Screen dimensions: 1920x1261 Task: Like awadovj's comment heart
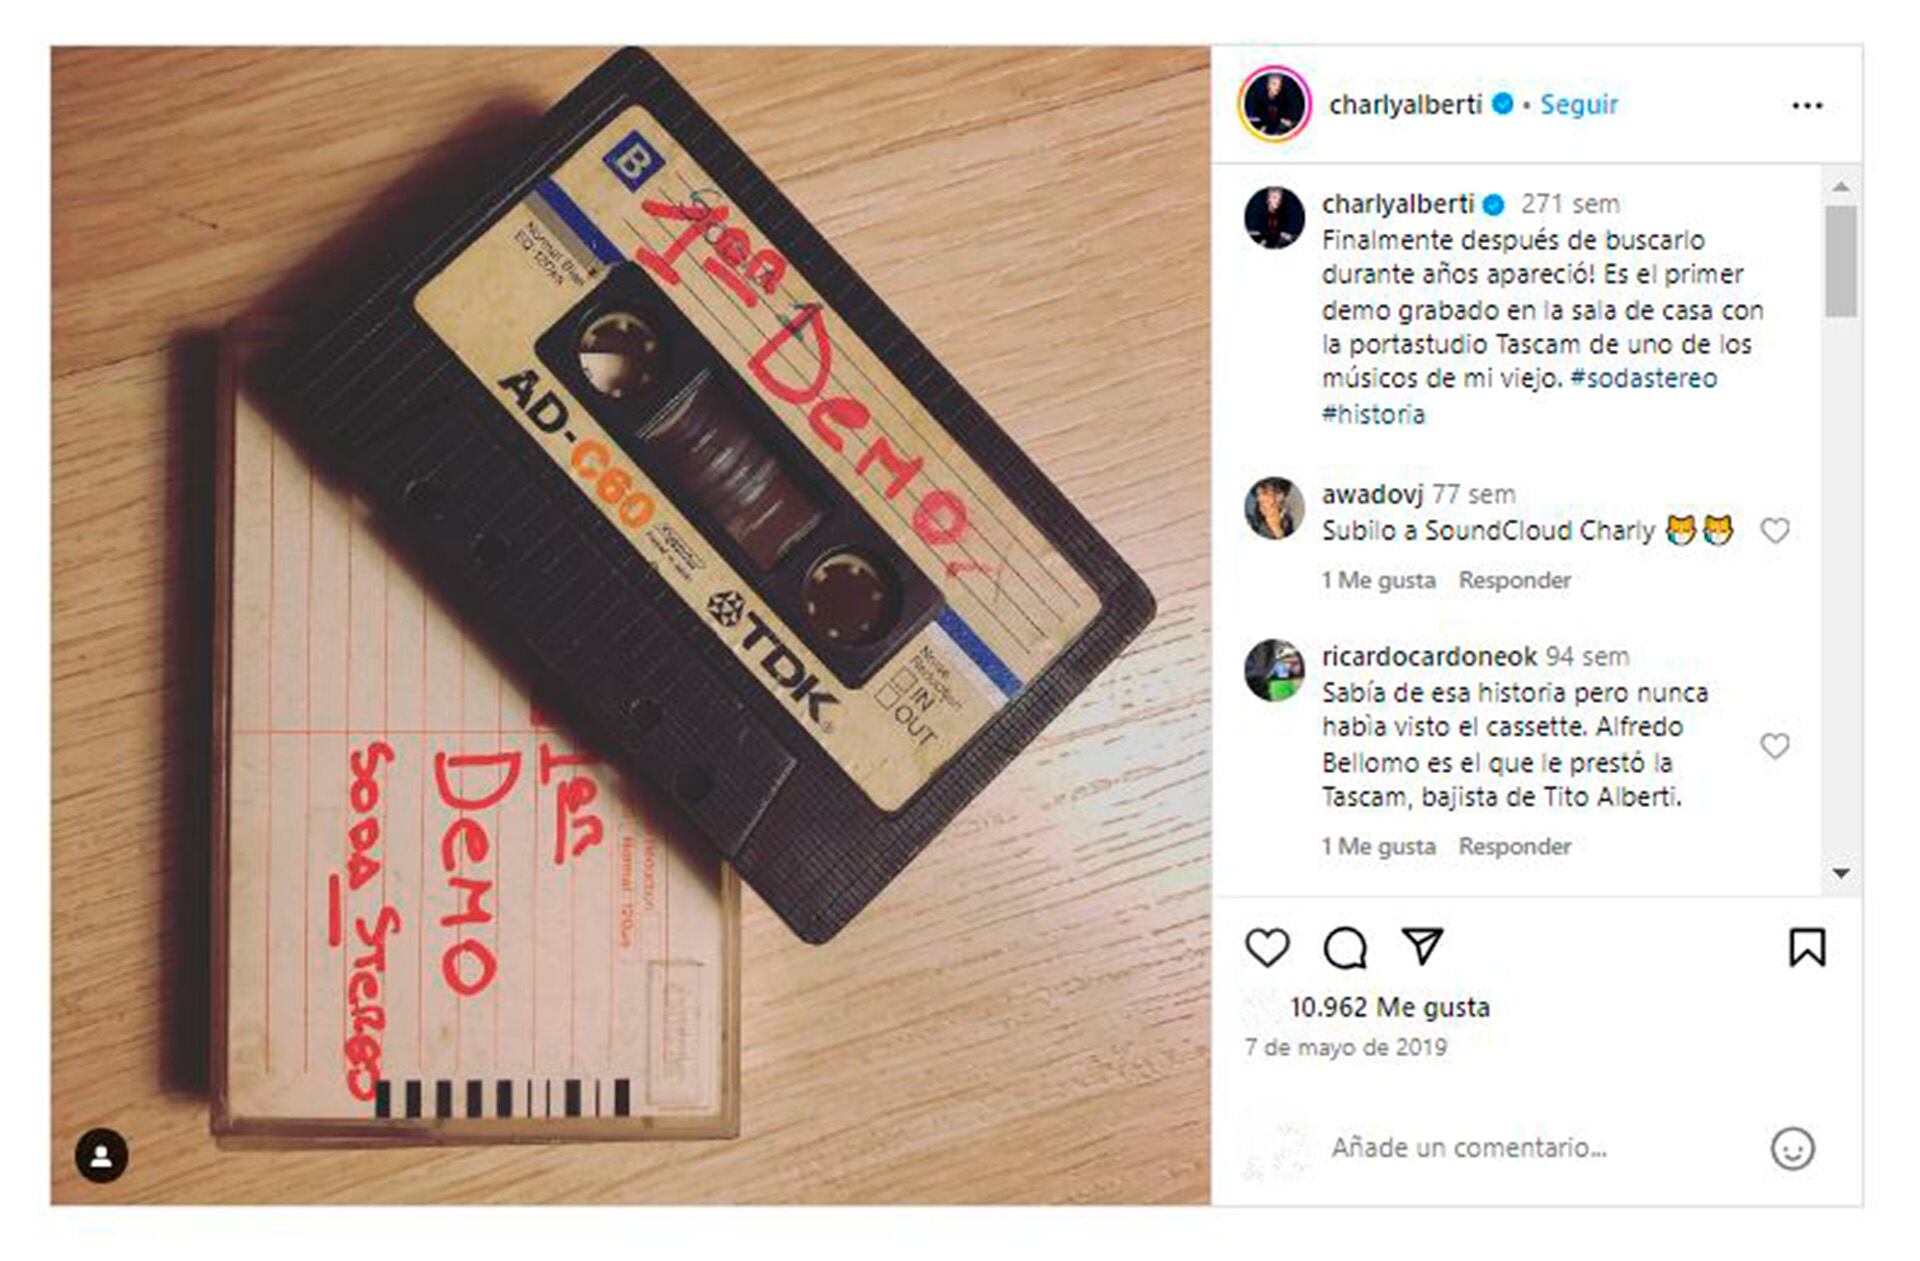coord(1775,530)
